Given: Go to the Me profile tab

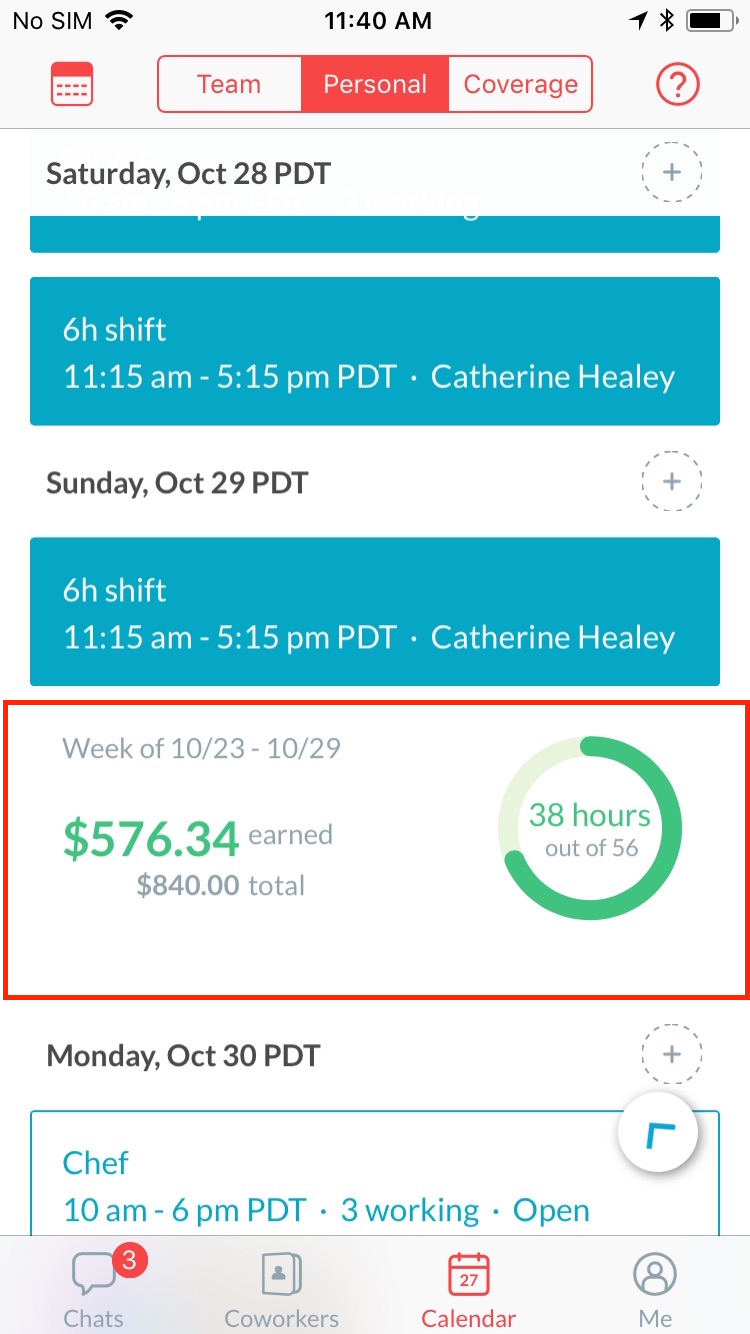Looking at the screenshot, I should [656, 1290].
